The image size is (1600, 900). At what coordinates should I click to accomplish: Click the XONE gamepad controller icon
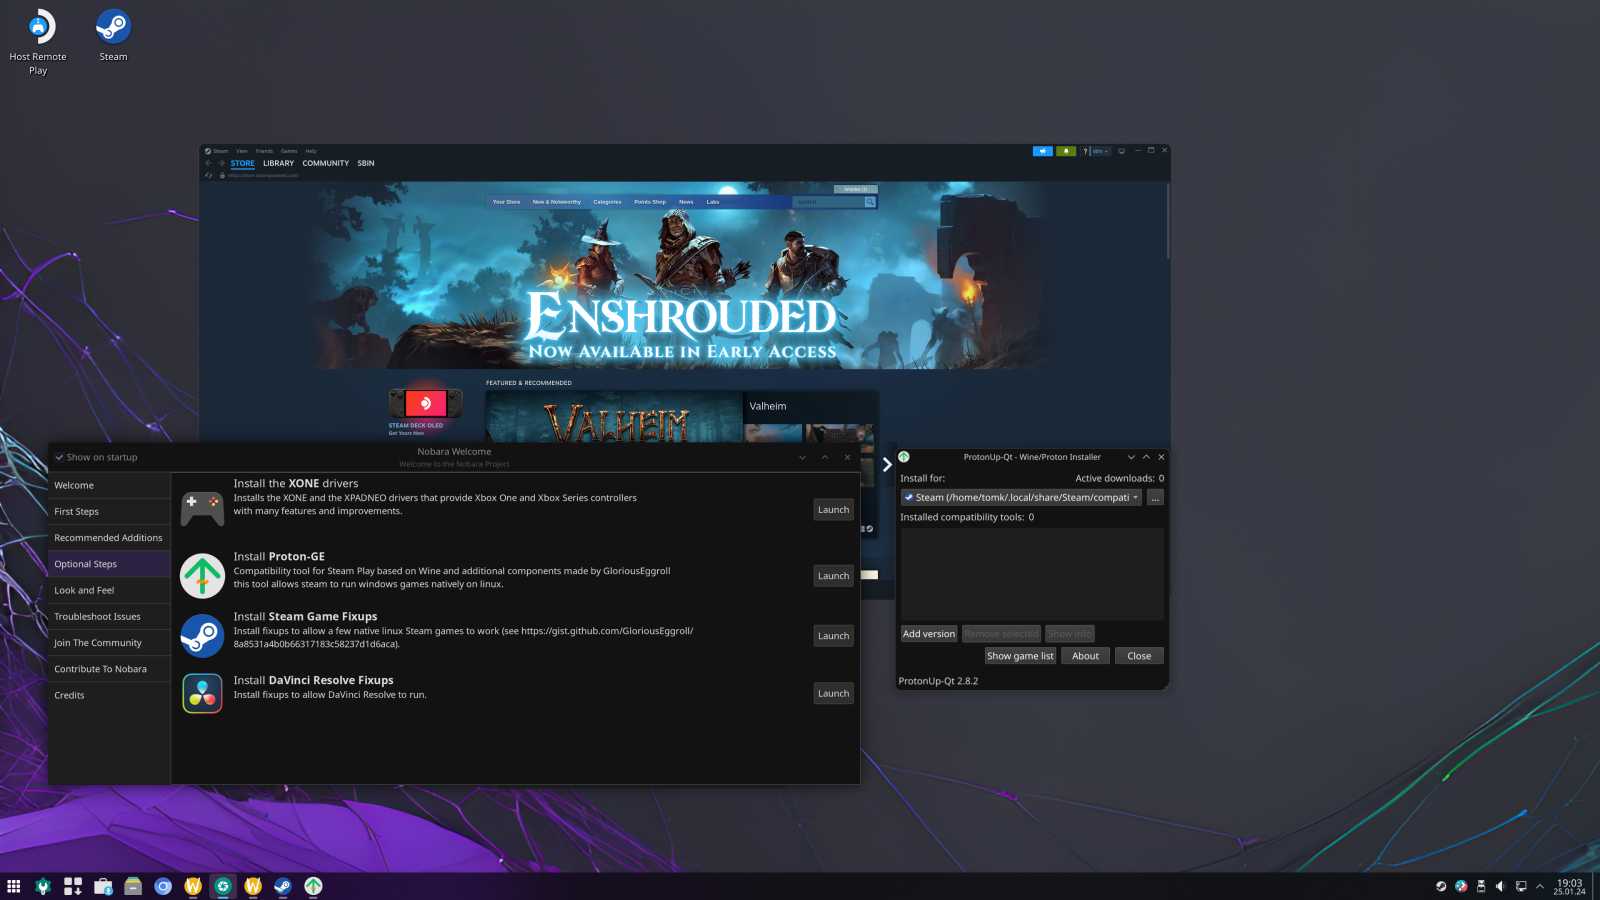[x=202, y=509]
